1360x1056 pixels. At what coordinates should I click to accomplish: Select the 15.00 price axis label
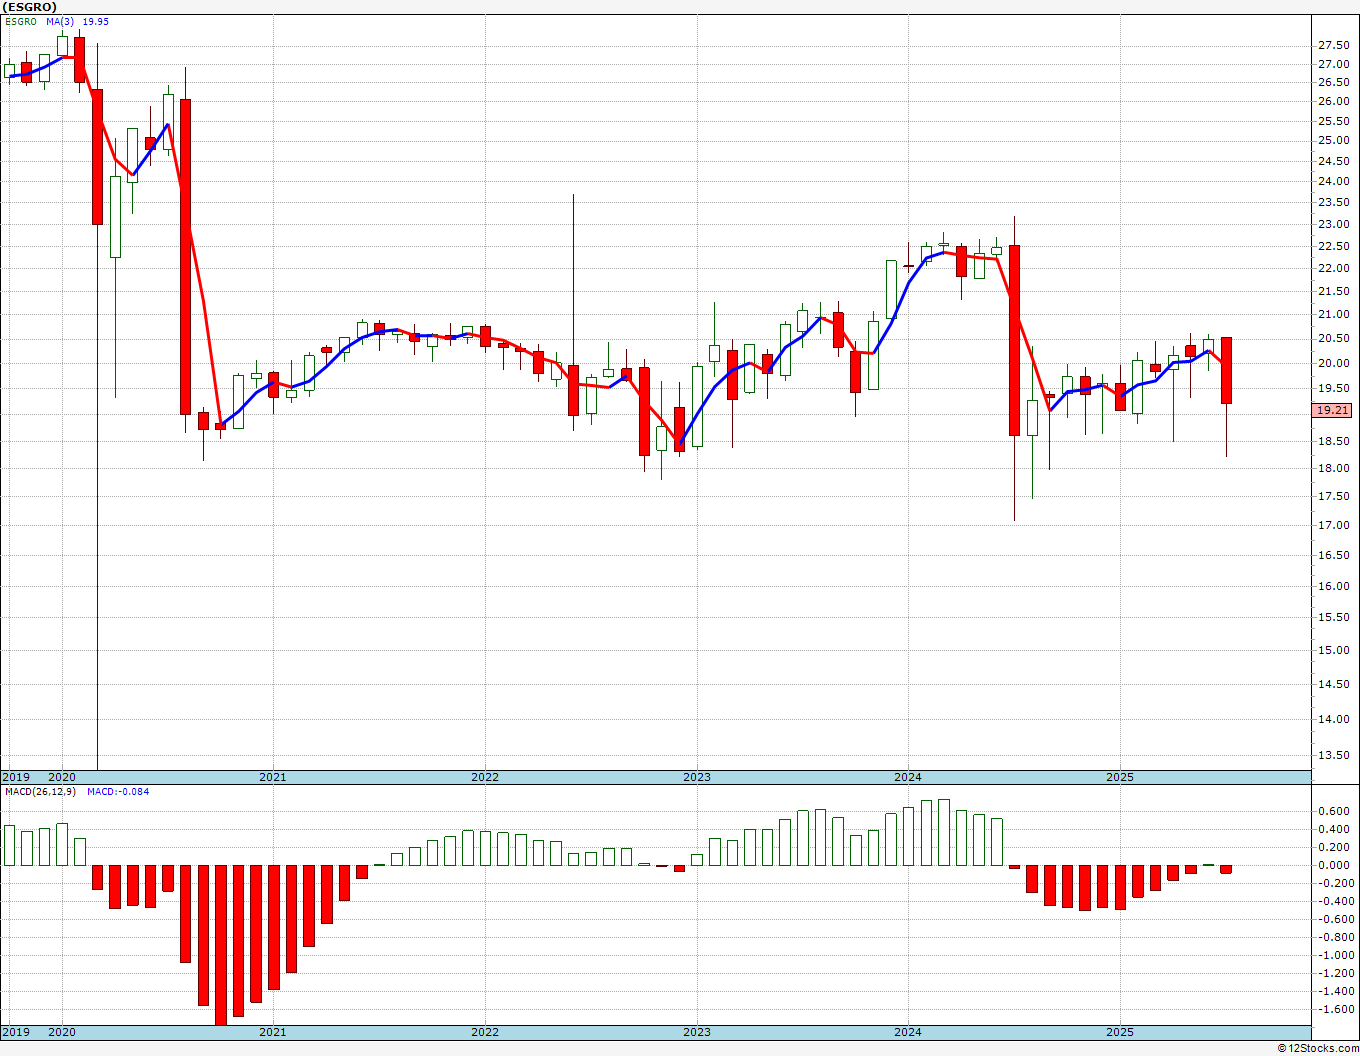coord(1333,651)
